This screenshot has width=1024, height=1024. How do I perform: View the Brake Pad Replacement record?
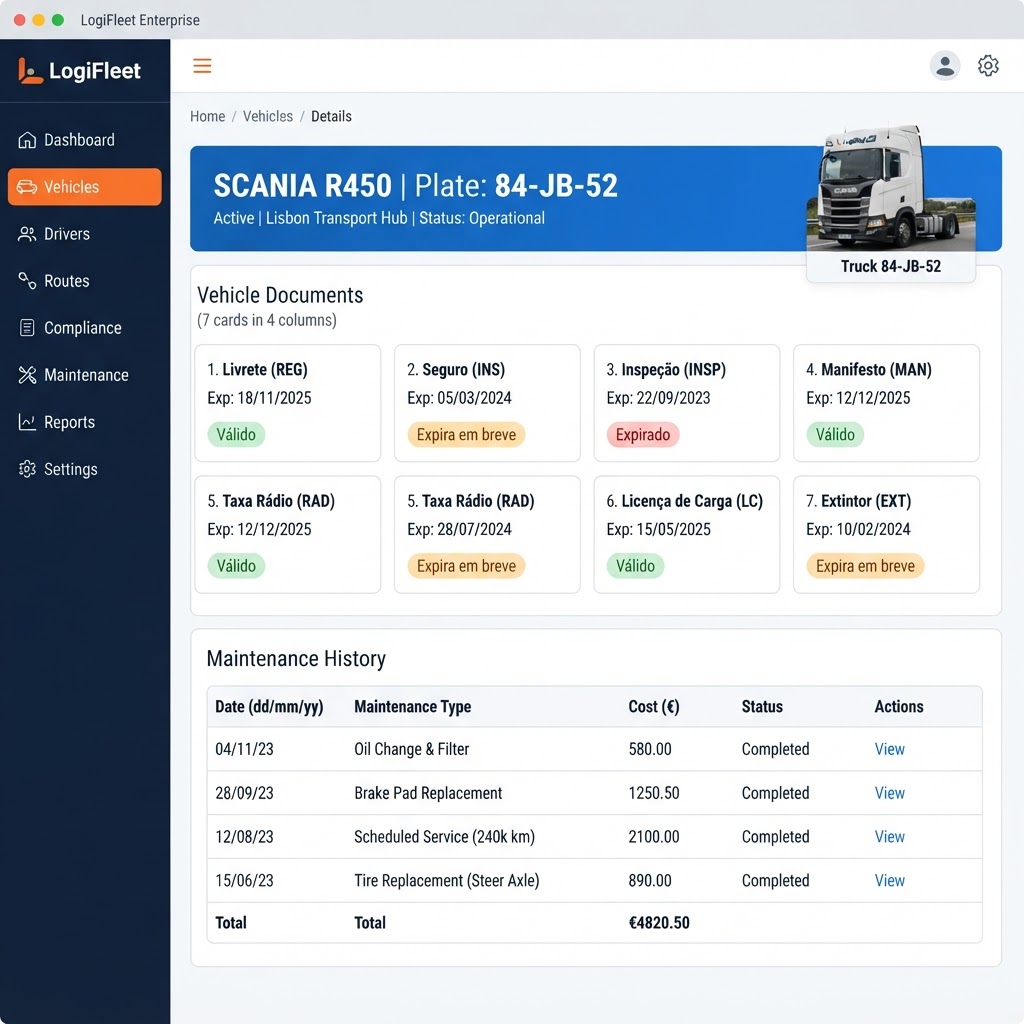[x=889, y=793]
